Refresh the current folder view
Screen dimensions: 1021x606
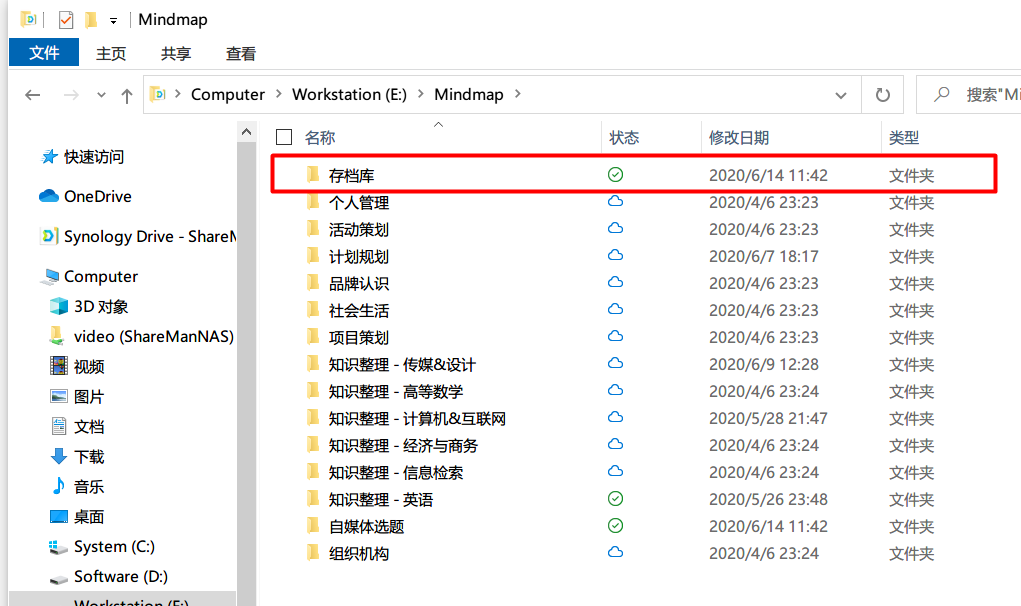pyautogui.click(x=882, y=95)
